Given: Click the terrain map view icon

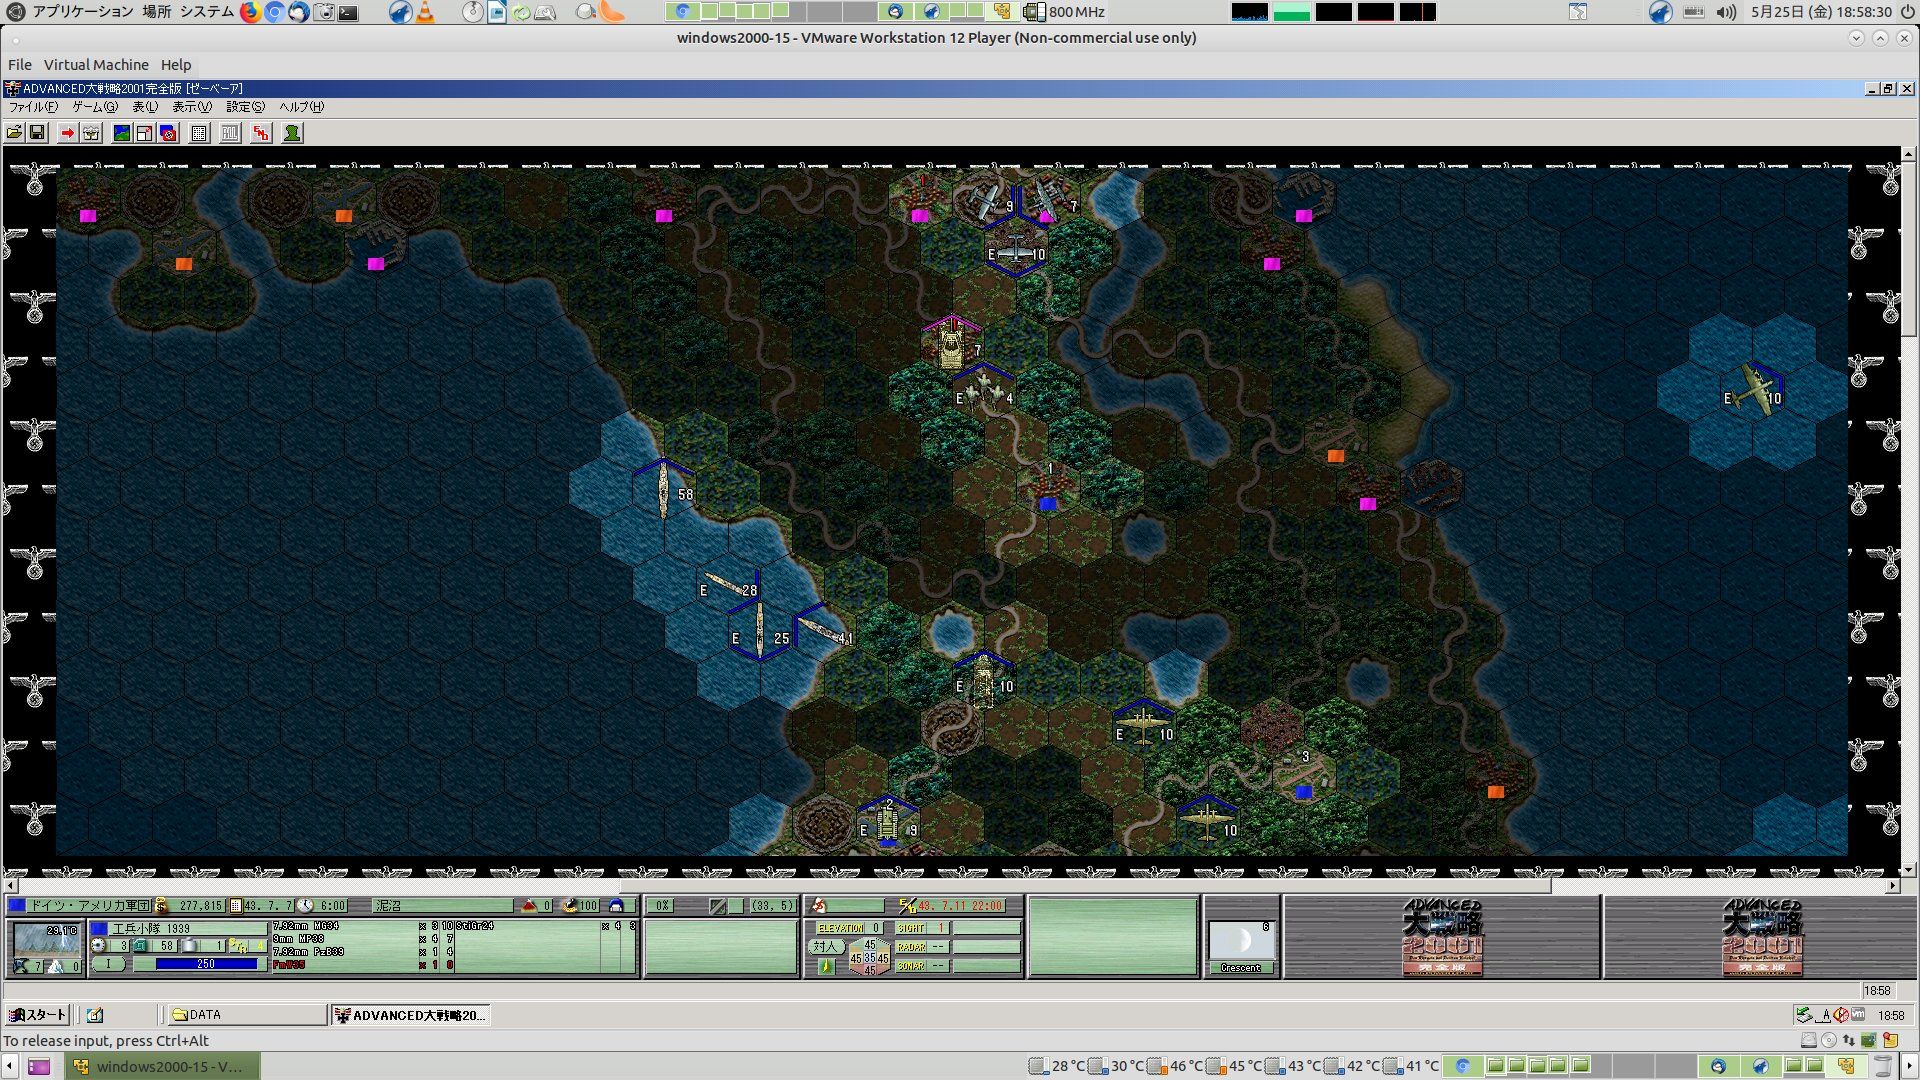Looking at the screenshot, I should tap(122, 133).
